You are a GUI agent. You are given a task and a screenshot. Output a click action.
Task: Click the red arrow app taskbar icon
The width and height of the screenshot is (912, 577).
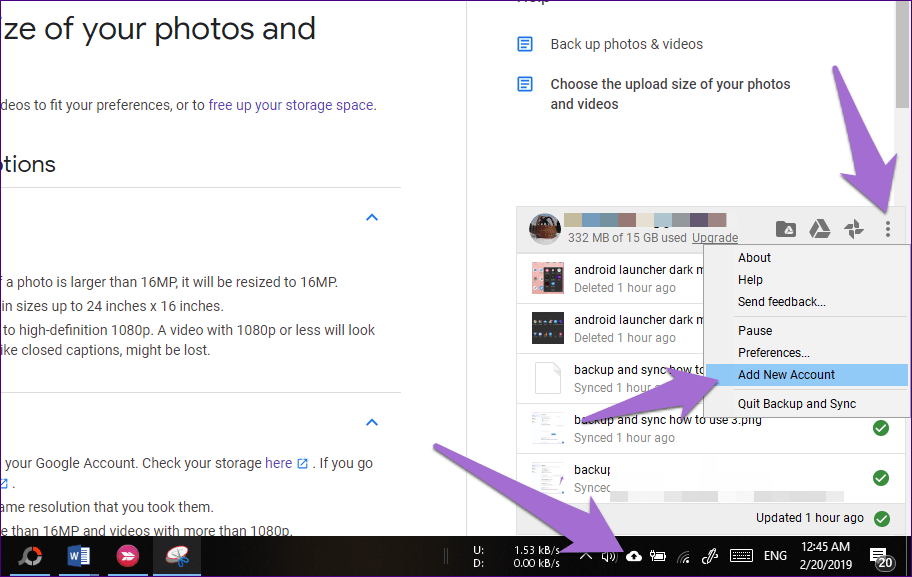(127, 556)
